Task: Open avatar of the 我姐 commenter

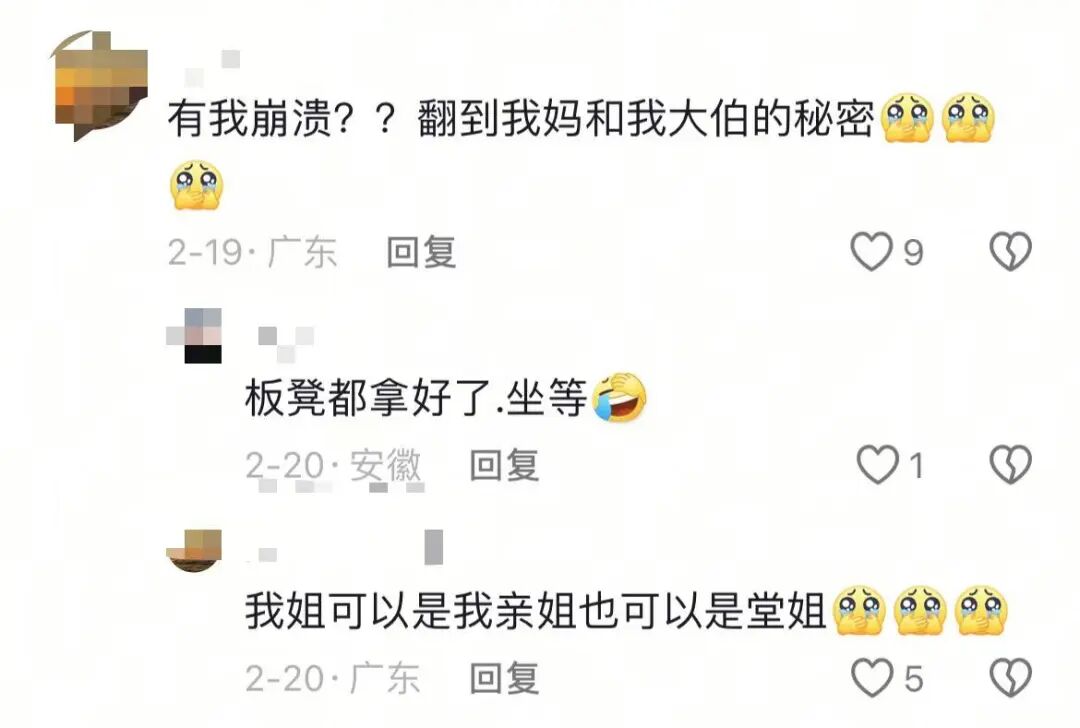Action: tap(194, 550)
